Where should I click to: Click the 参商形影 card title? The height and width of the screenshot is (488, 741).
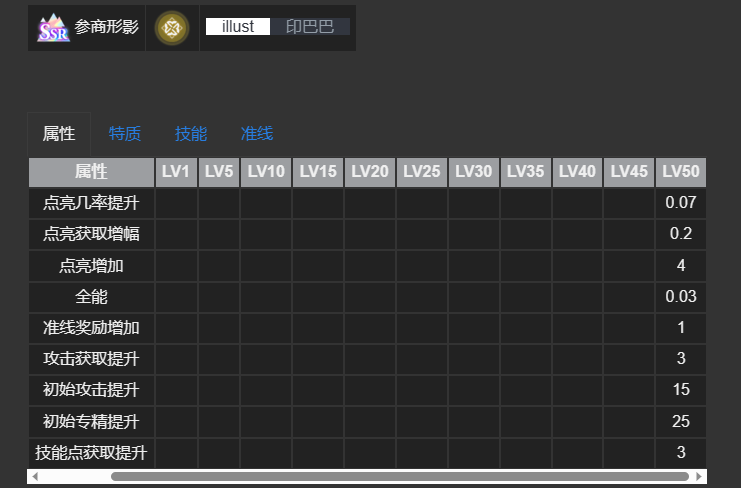107,27
